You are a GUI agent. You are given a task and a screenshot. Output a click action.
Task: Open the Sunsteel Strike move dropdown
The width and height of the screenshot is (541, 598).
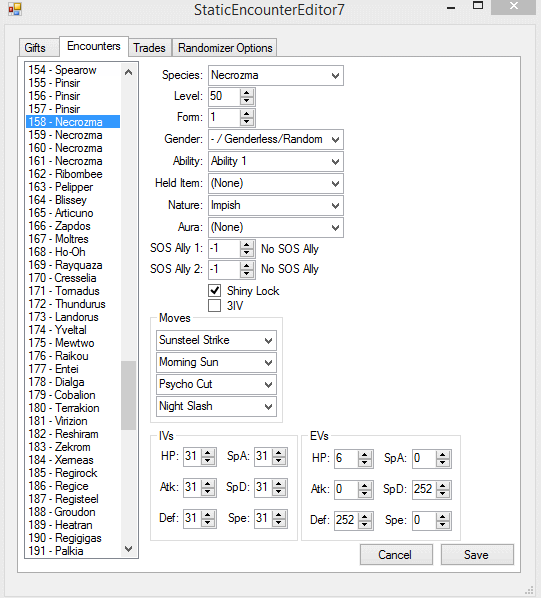(216, 340)
